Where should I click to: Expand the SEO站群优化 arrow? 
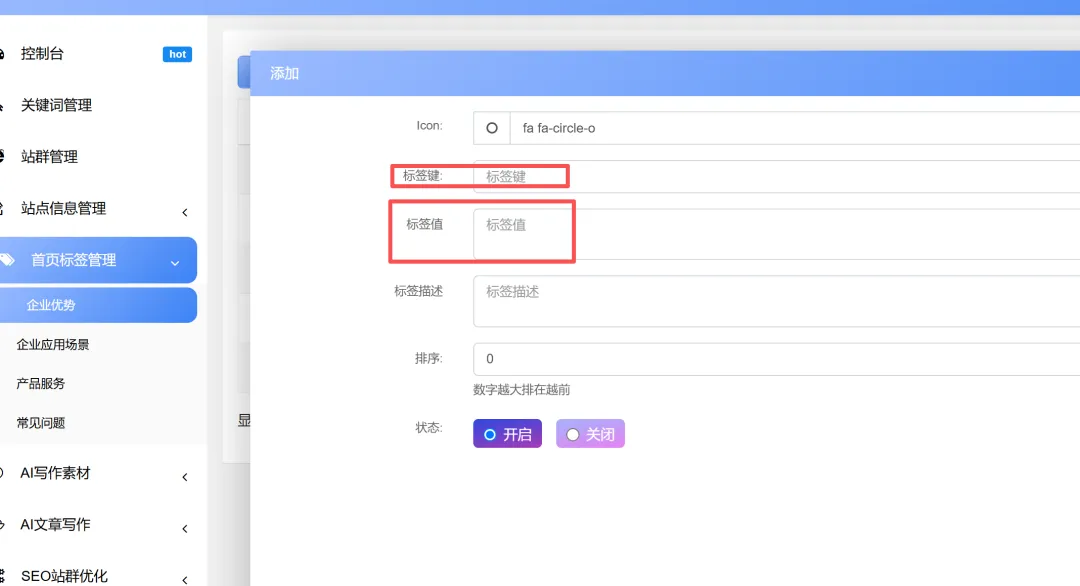point(185,580)
